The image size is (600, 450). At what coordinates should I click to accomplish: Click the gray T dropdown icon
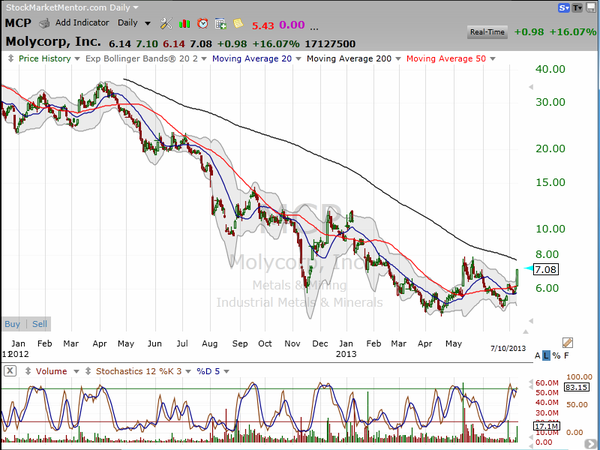click(577, 8)
